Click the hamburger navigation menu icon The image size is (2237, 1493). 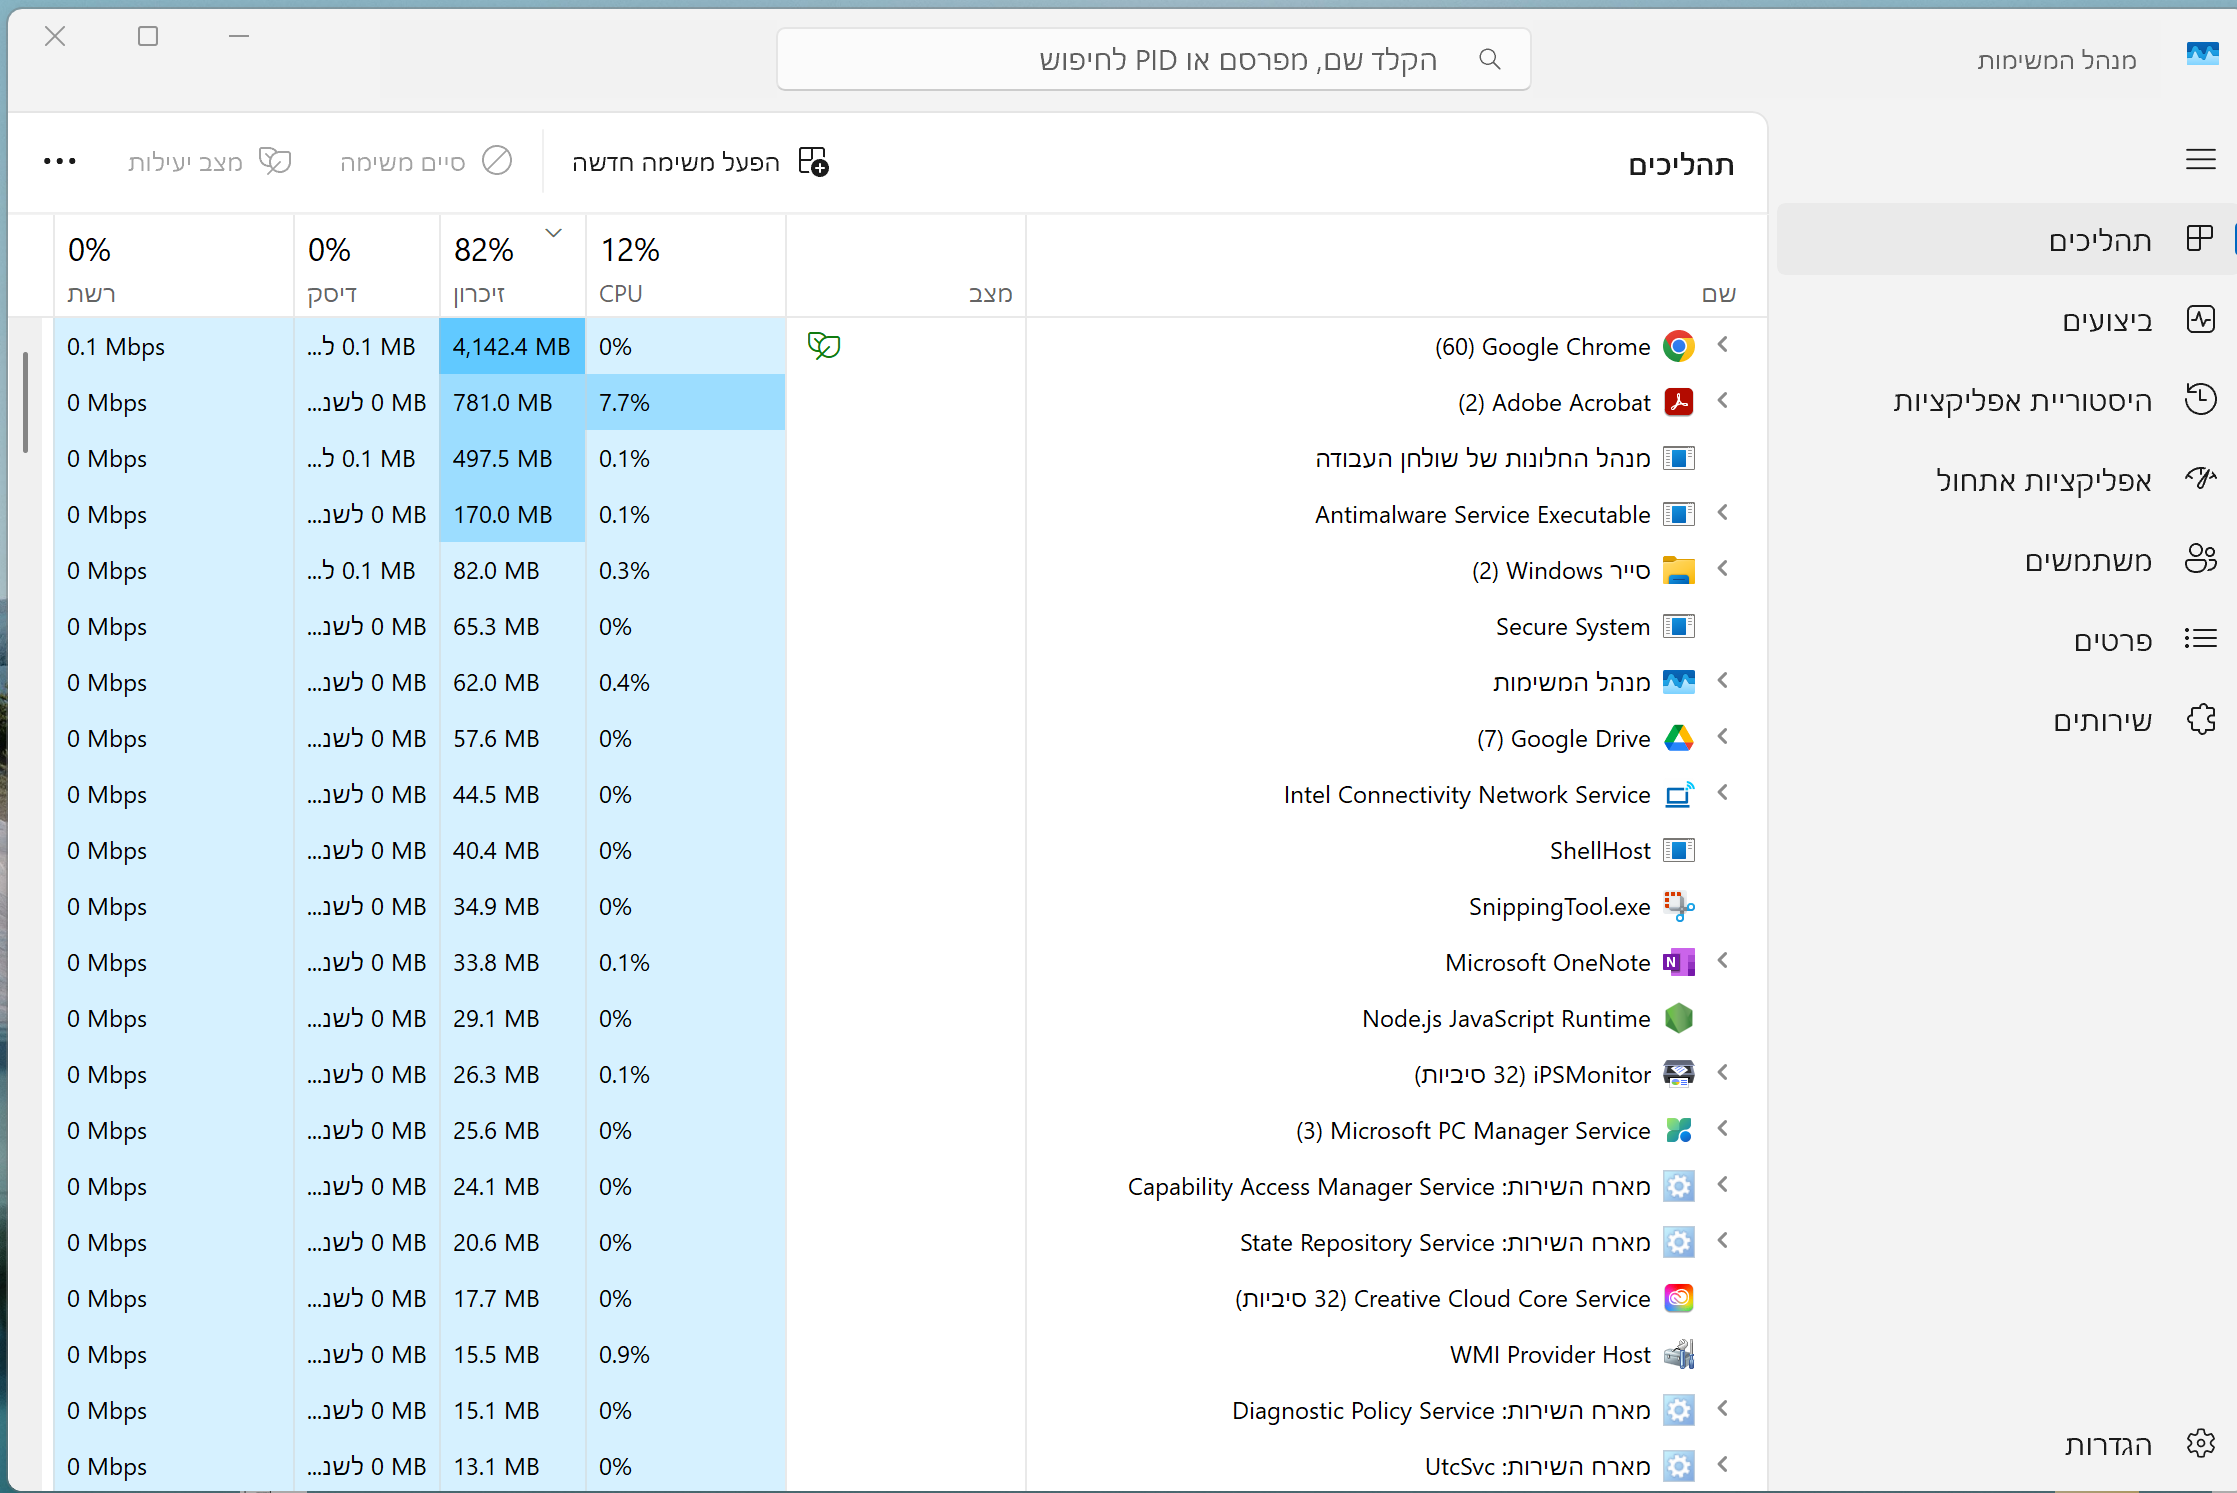point(2200,160)
